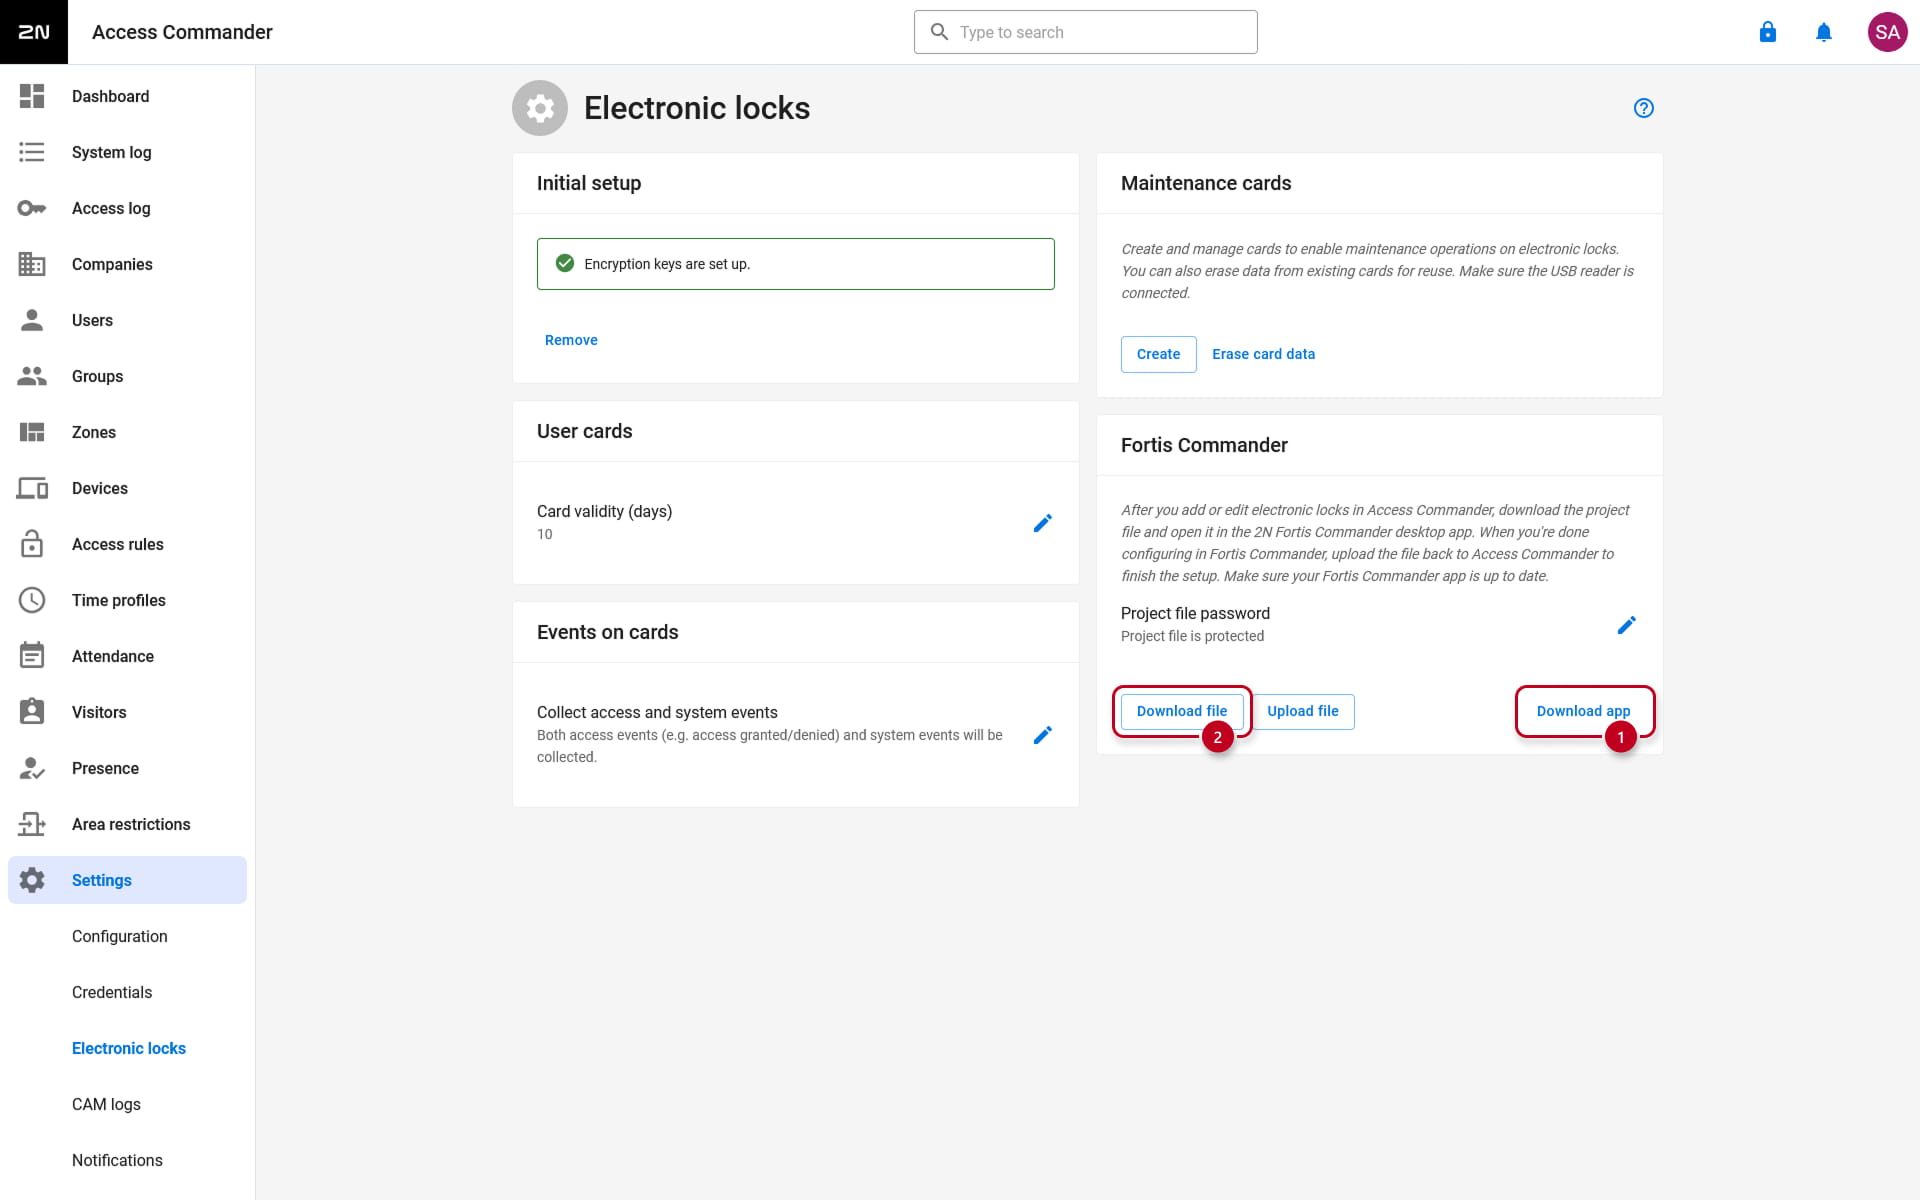Click the 'Maintenance cards' heading

click(1206, 183)
